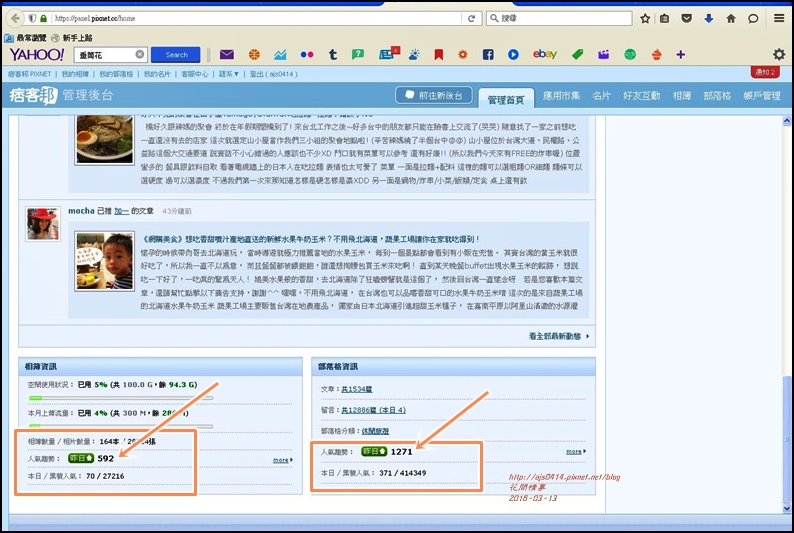Image resolution: width=794 pixels, height=533 pixels.
Task: Open the Yahoo Answers question mark icon
Action: click(x=358, y=54)
